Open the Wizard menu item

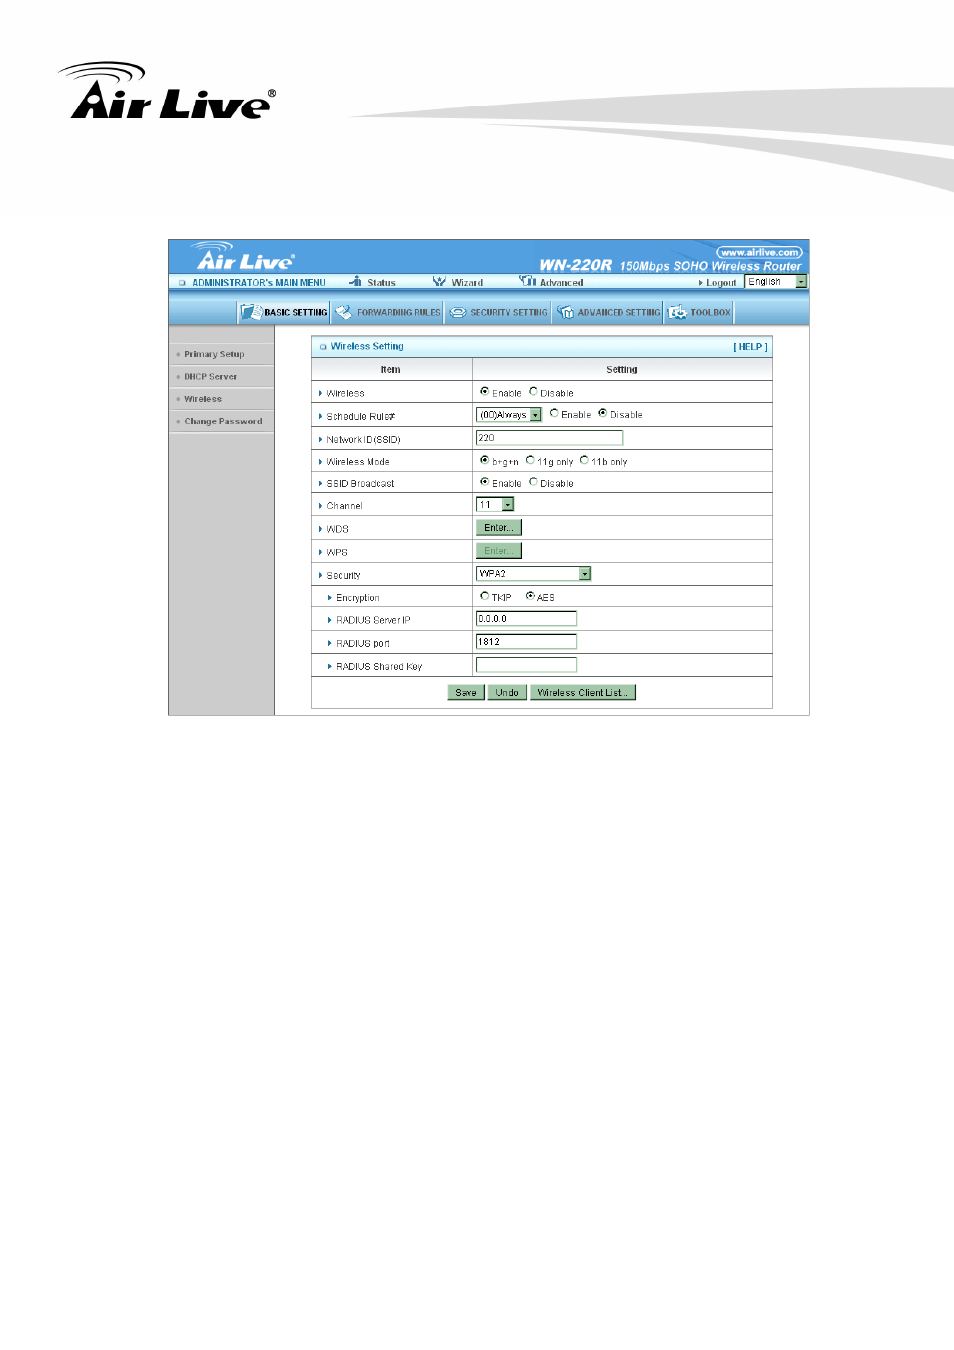[467, 283]
